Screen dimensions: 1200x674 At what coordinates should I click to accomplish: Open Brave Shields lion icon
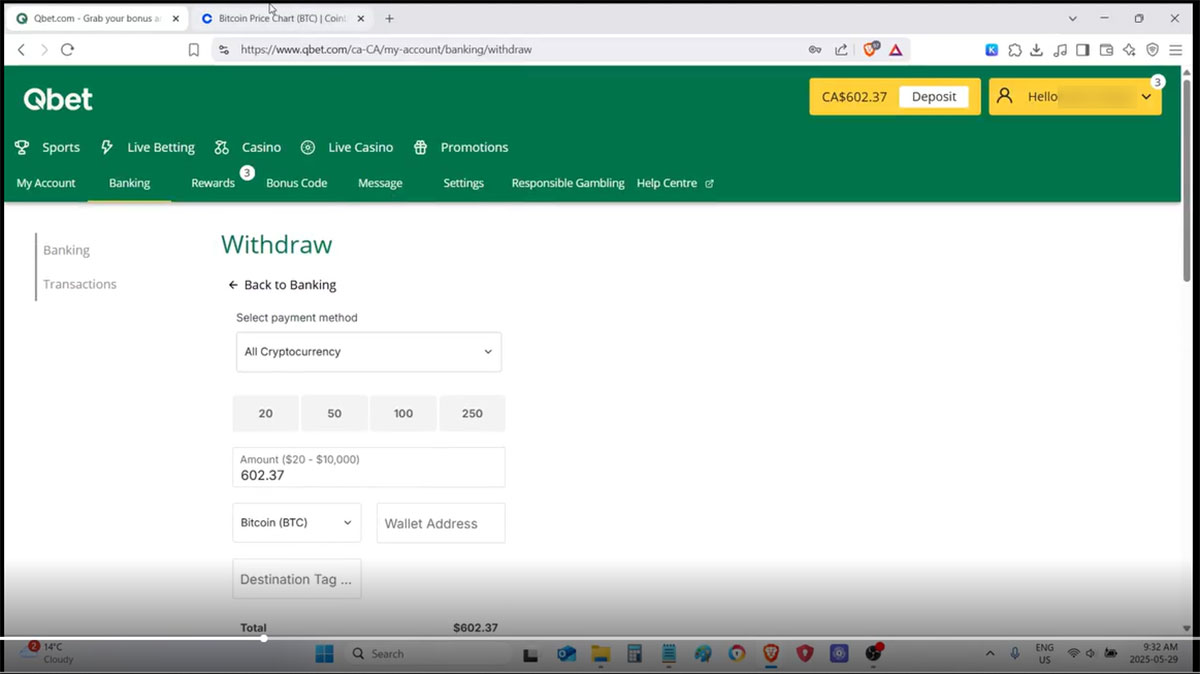point(871,49)
